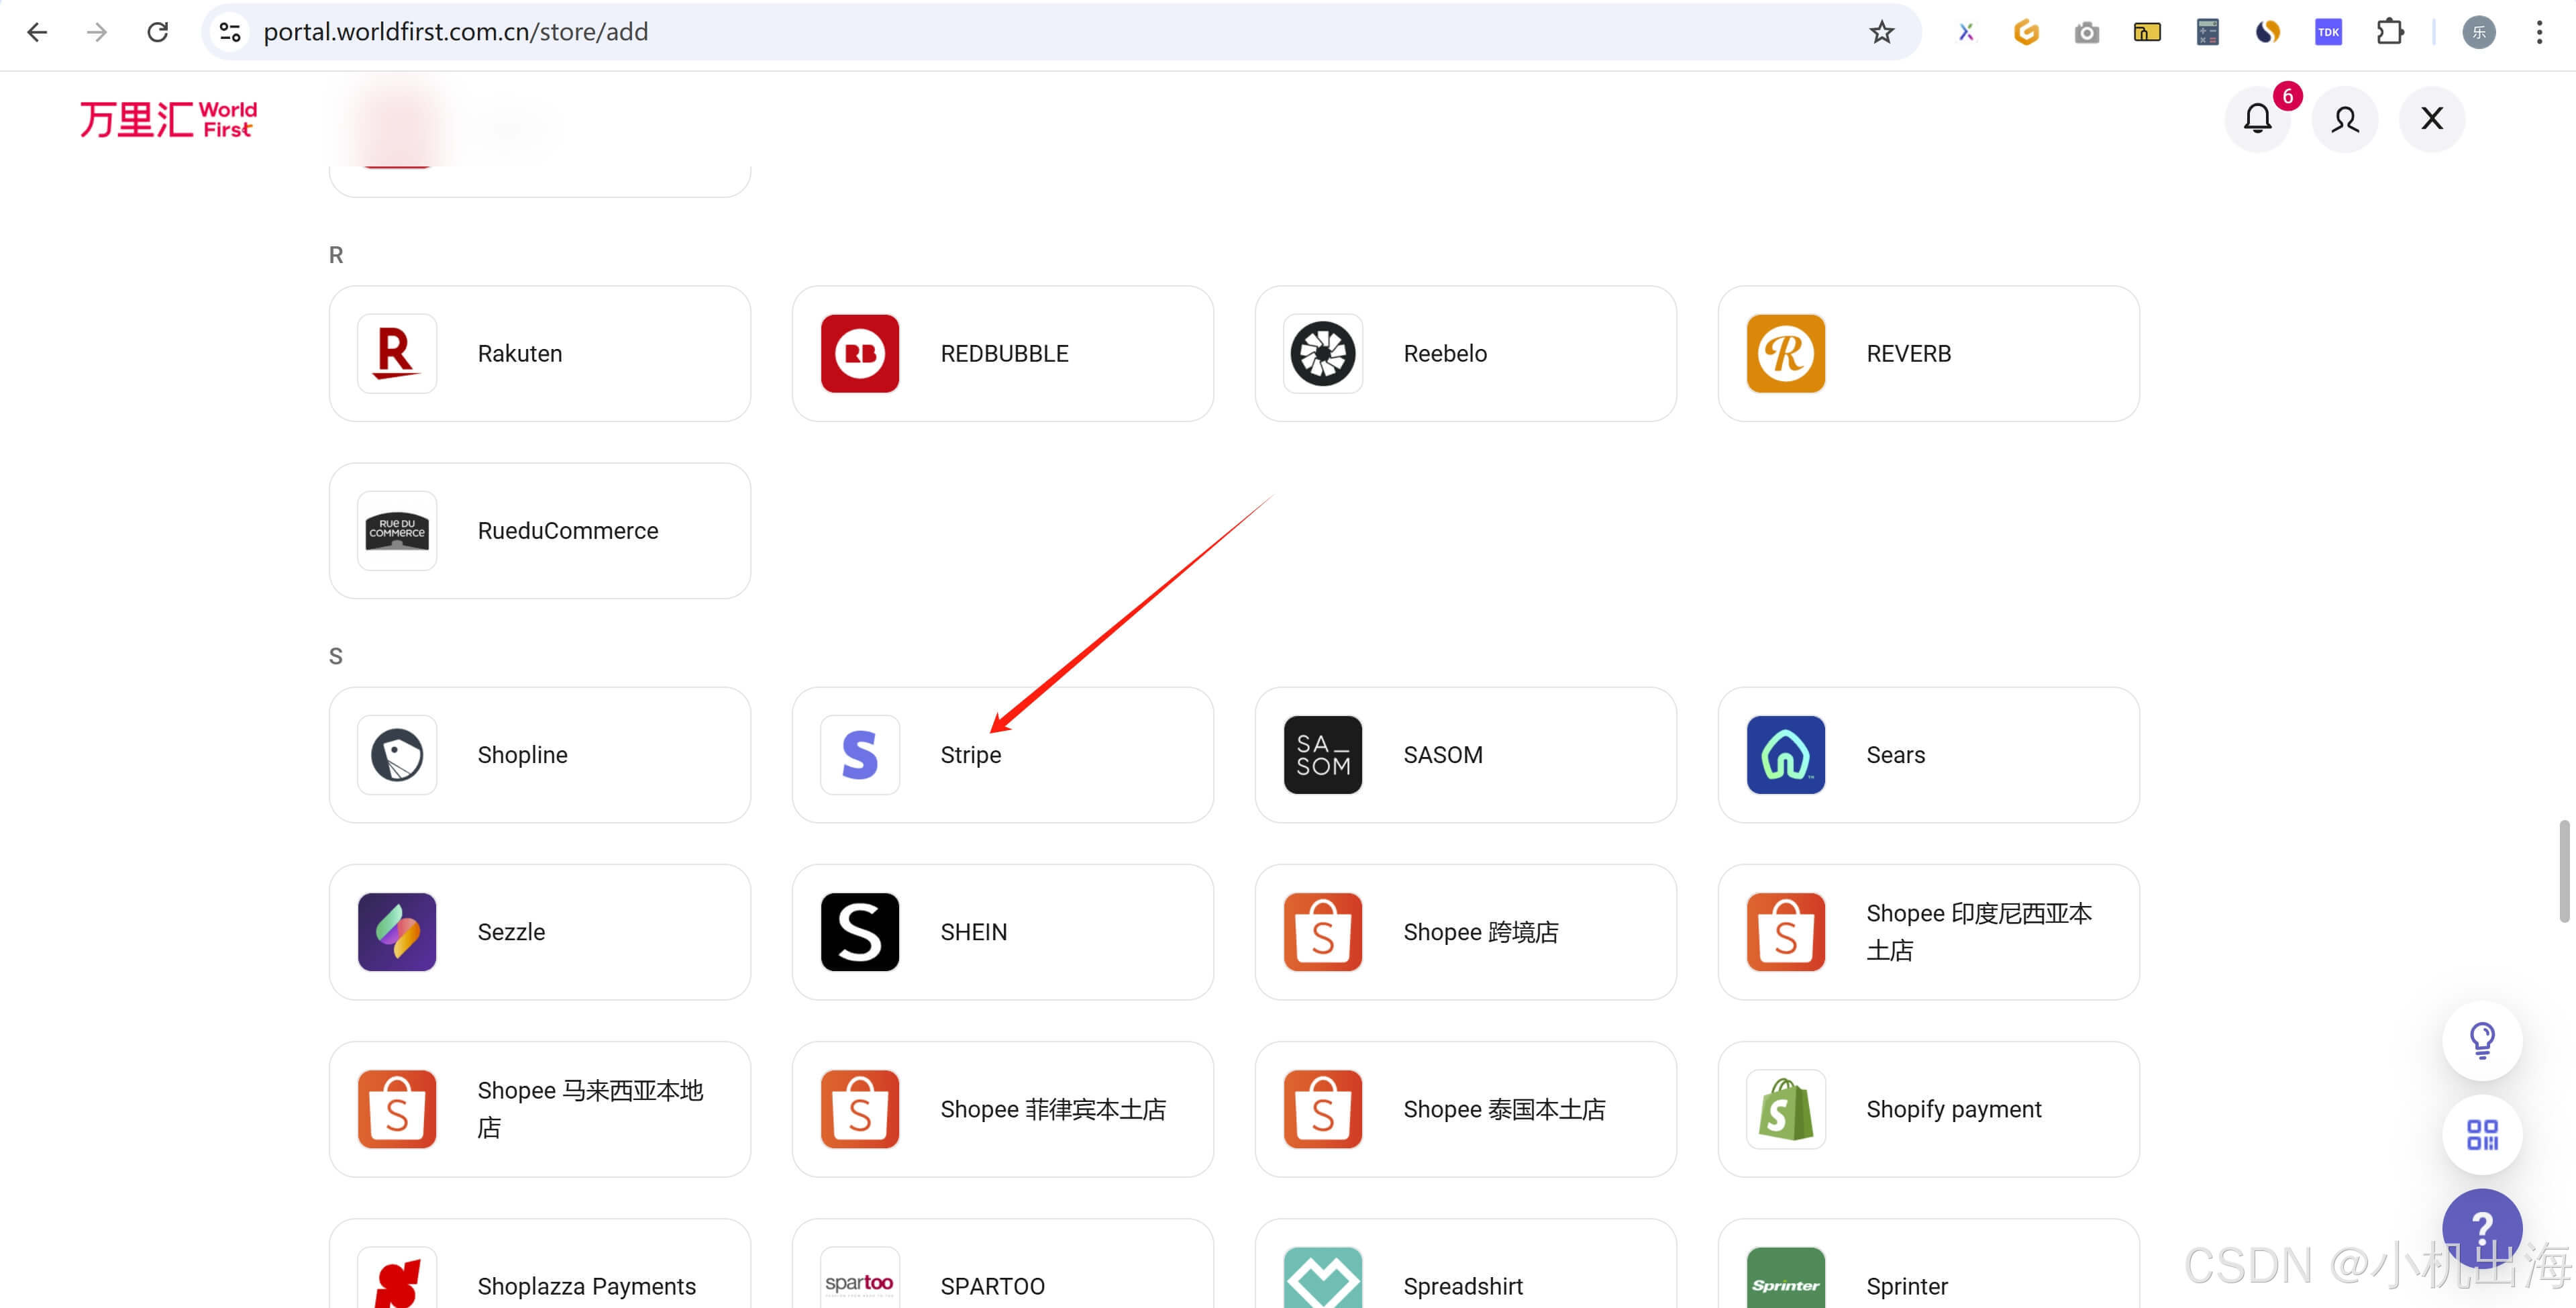Pick the SHEIN platform card

[x=1002, y=932]
